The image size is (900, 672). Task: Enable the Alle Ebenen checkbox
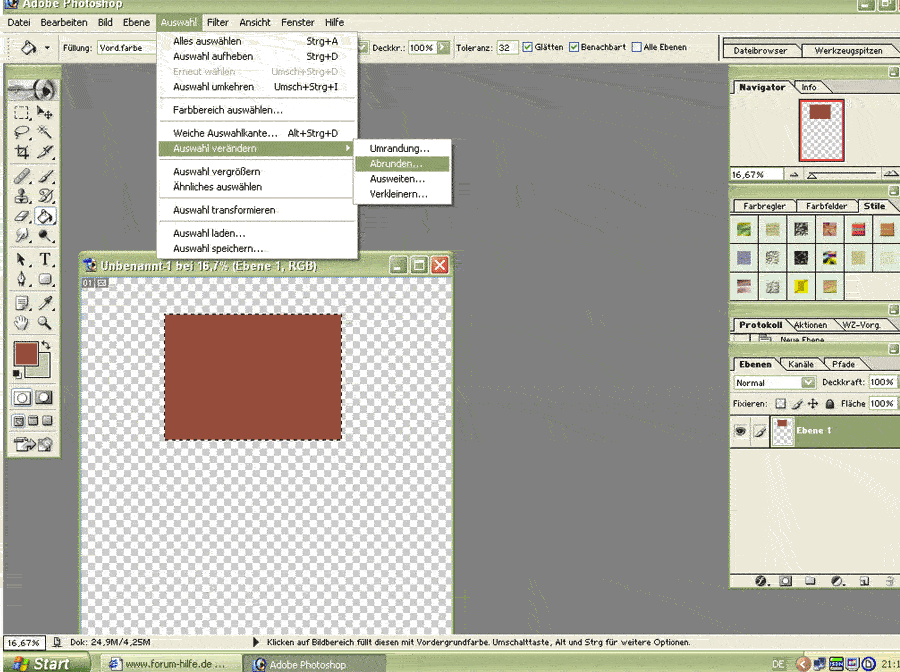pos(637,47)
